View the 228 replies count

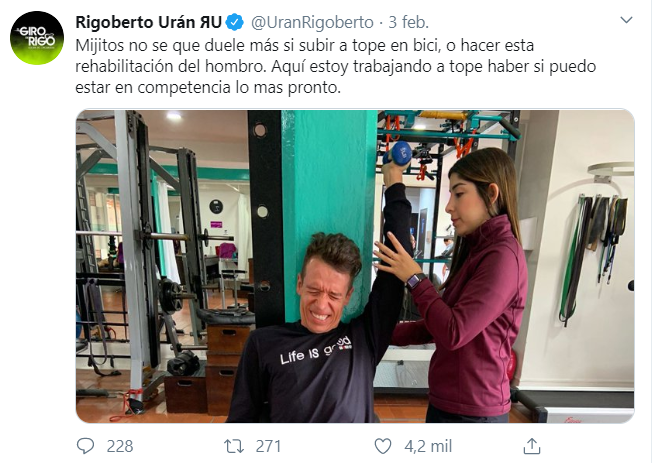pyautogui.click(x=120, y=446)
